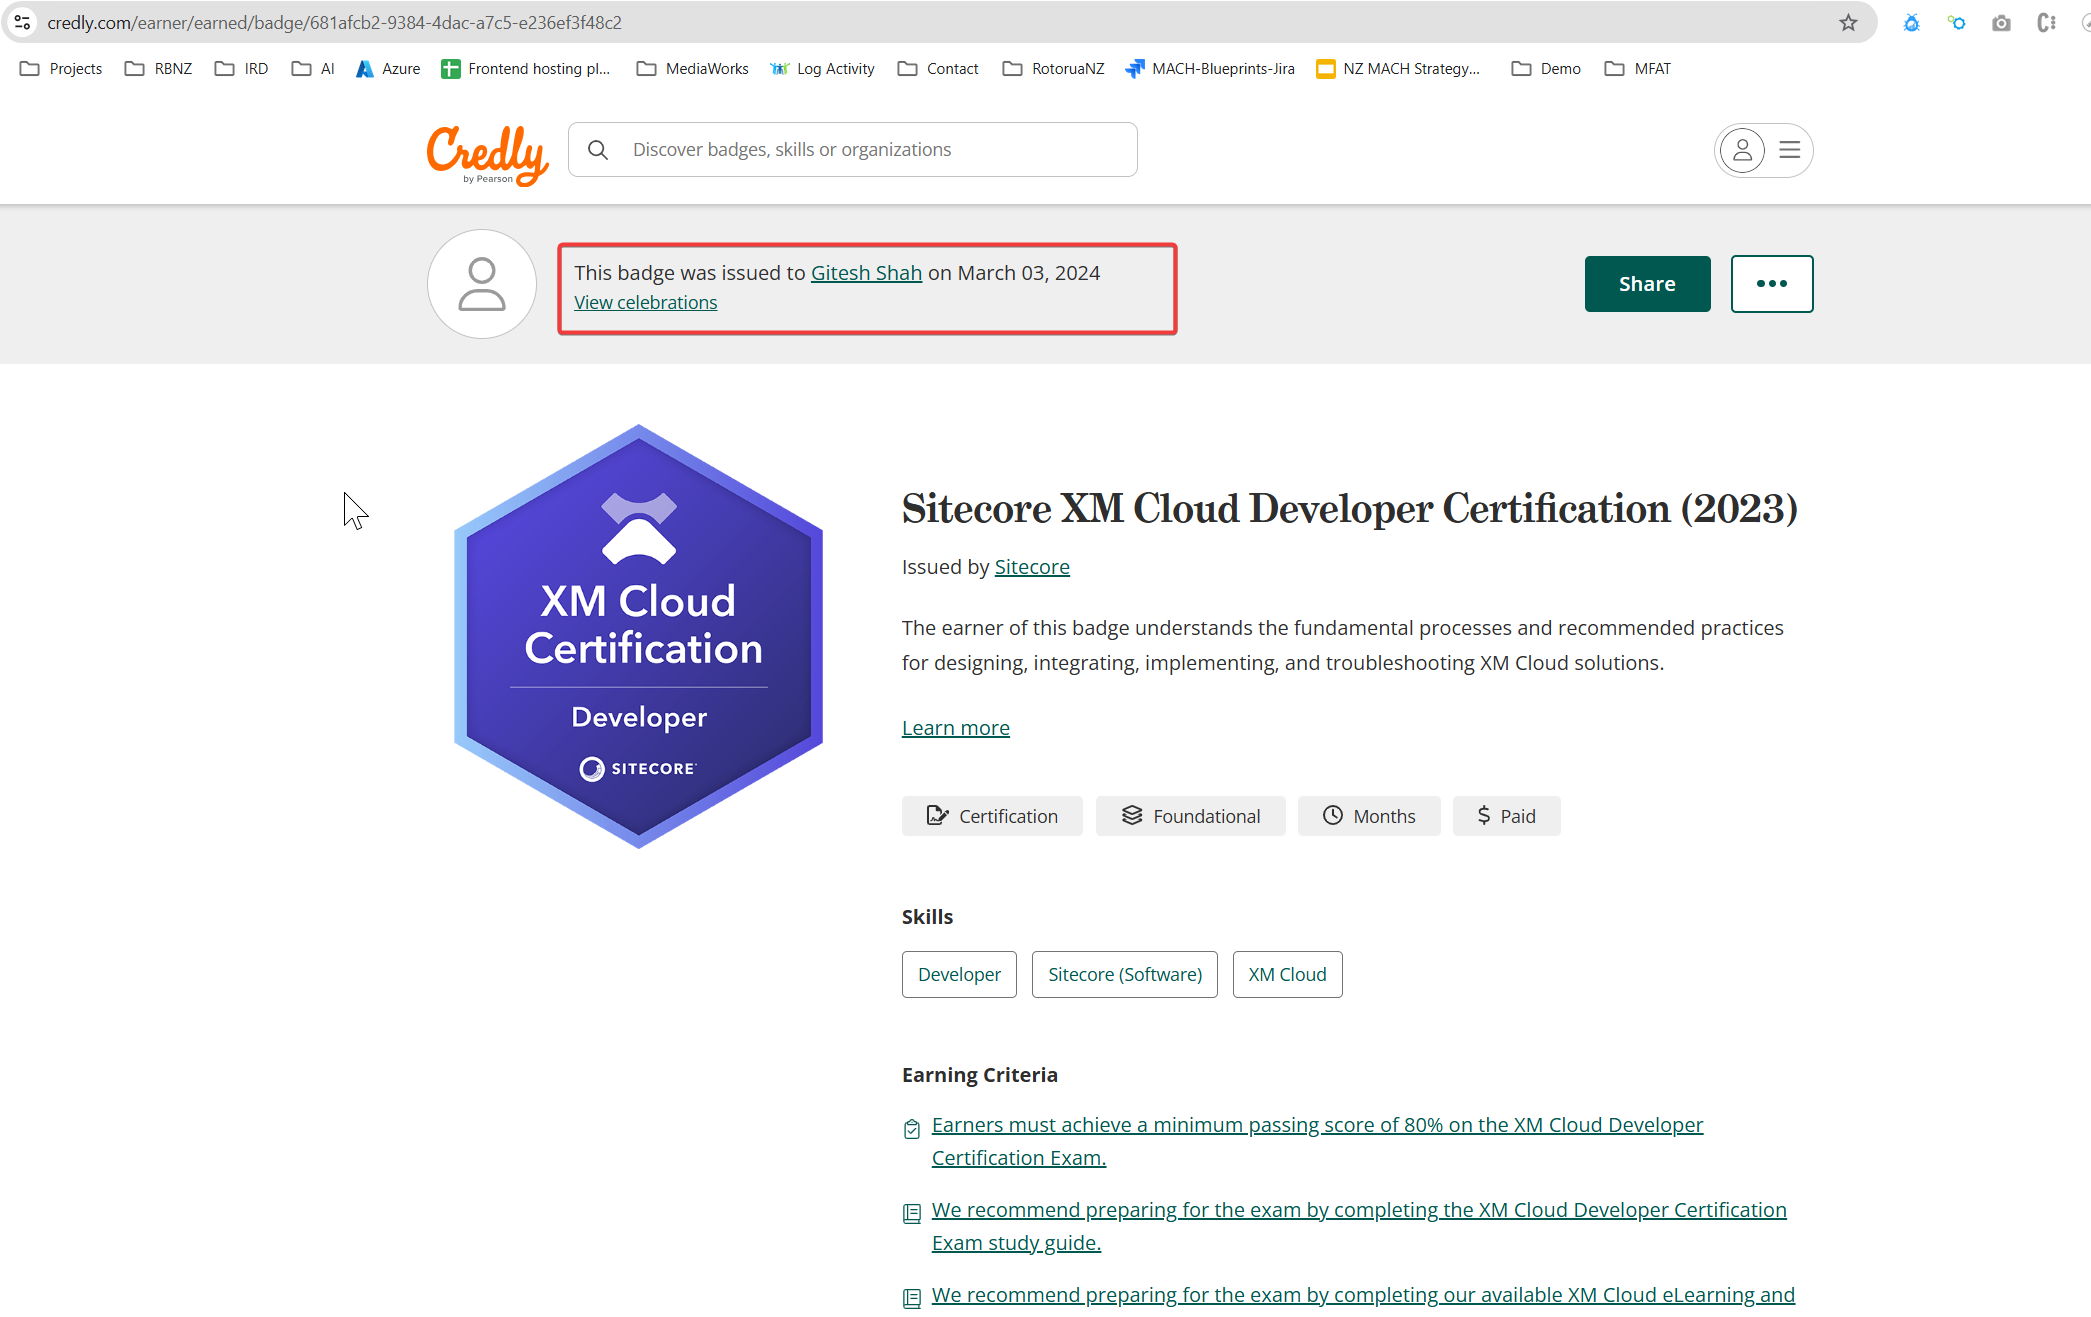Click the camera extension icon
Viewport: 2091px width, 1317px height.
point(2001,22)
